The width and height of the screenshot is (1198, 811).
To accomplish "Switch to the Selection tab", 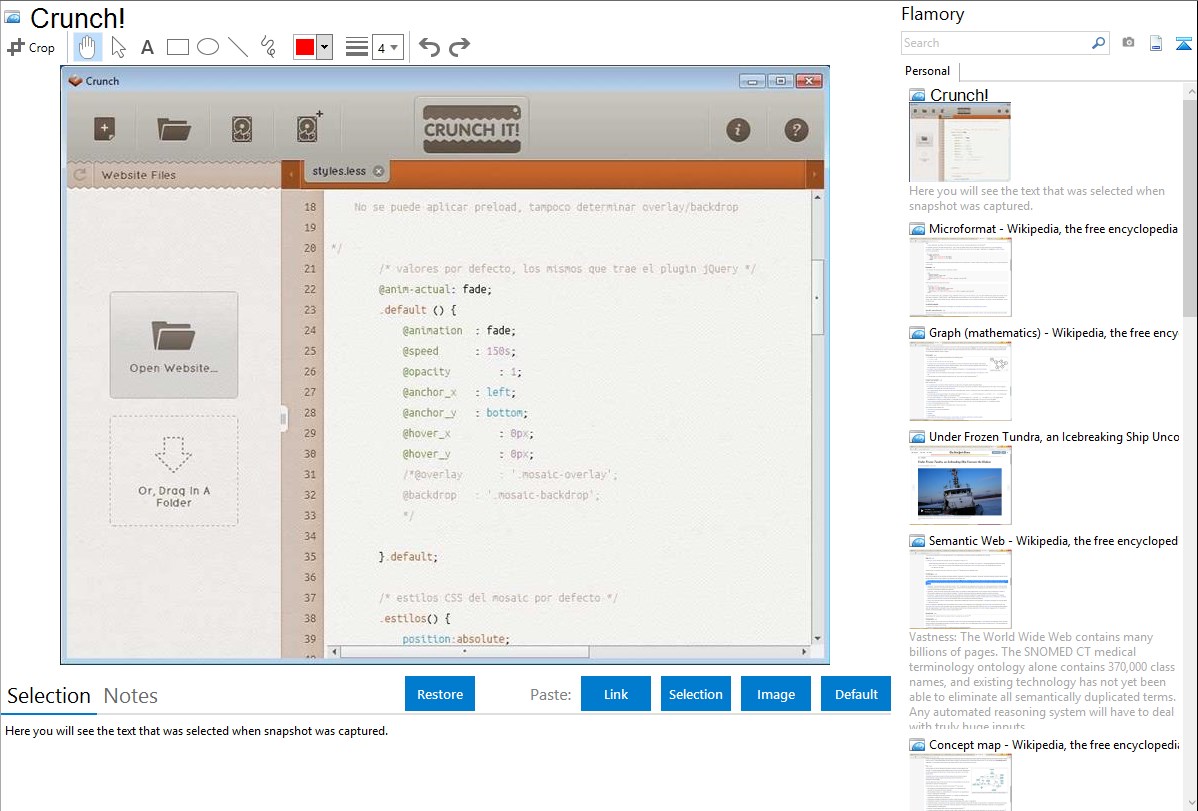I will (x=49, y=696).
